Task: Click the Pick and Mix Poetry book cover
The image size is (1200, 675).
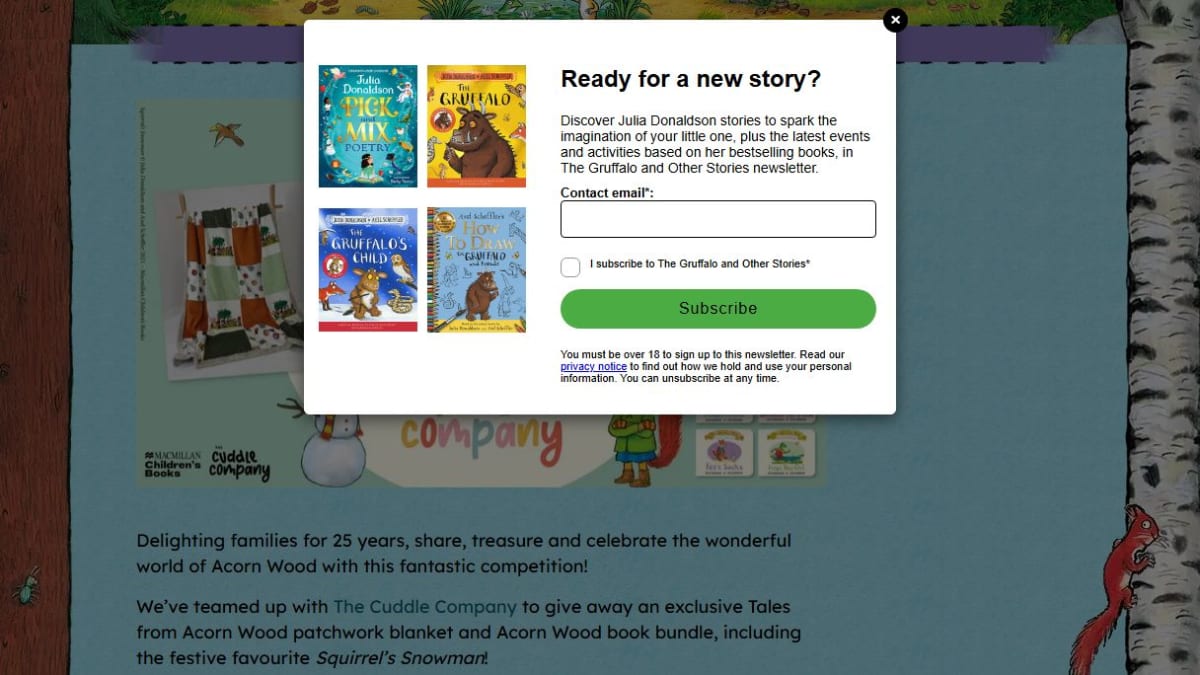Action: [368, 126]
